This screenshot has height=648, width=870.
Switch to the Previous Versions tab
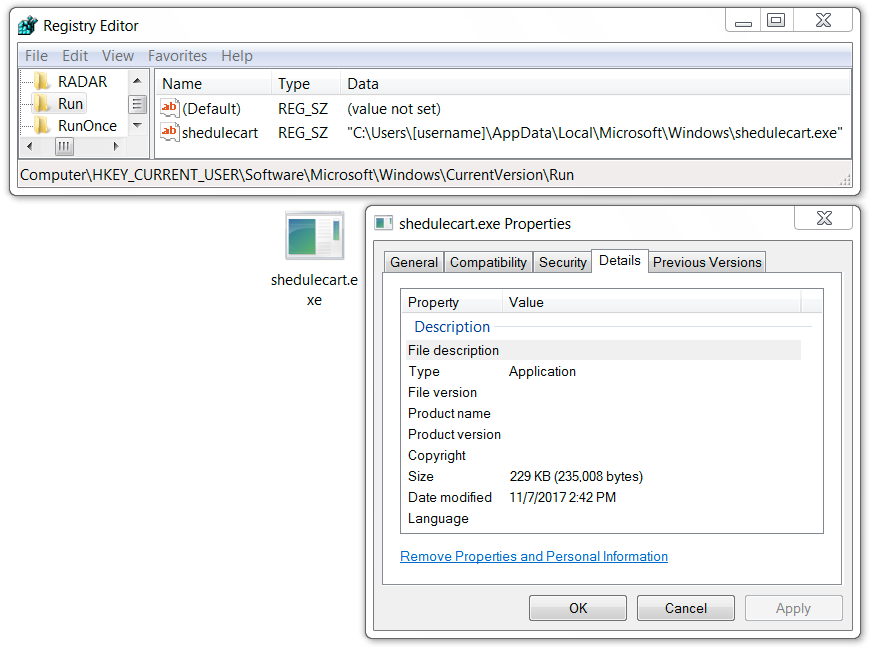(707, 262)
